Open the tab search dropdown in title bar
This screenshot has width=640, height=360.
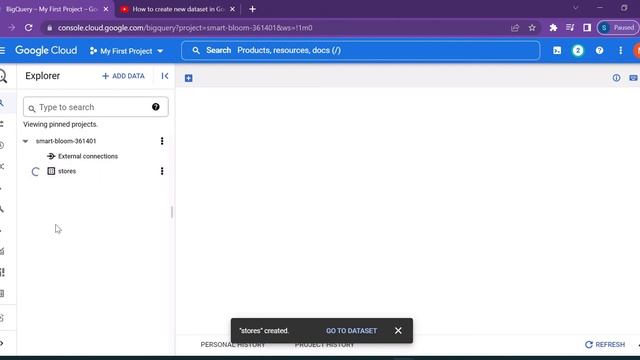pos(576,8)
